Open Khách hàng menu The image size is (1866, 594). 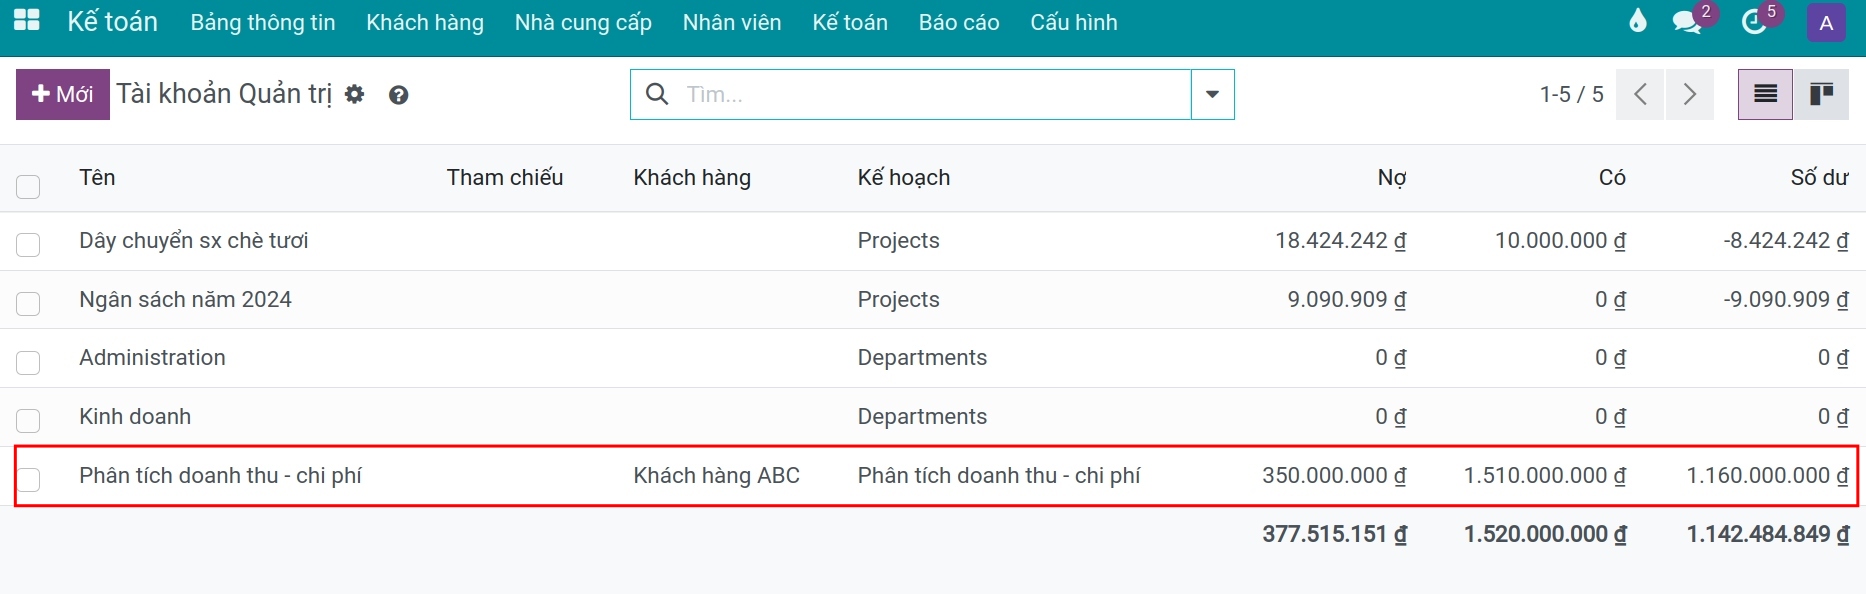pos(425,22)
